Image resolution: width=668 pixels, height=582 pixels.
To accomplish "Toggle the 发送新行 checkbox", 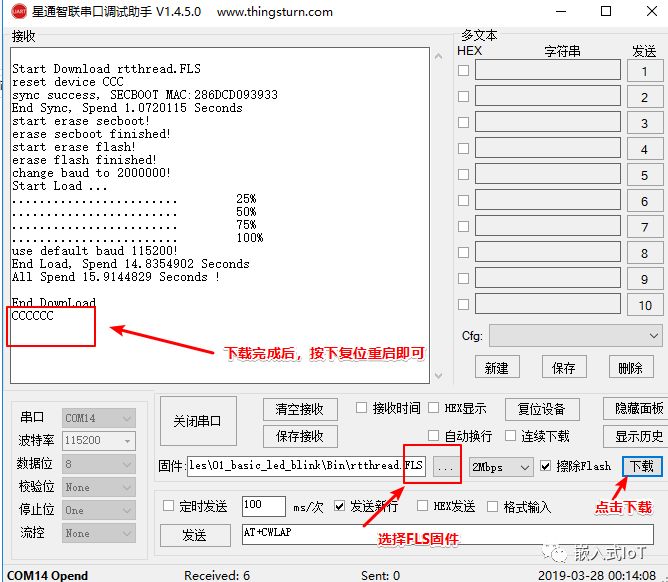I will (x=339, y=506).
